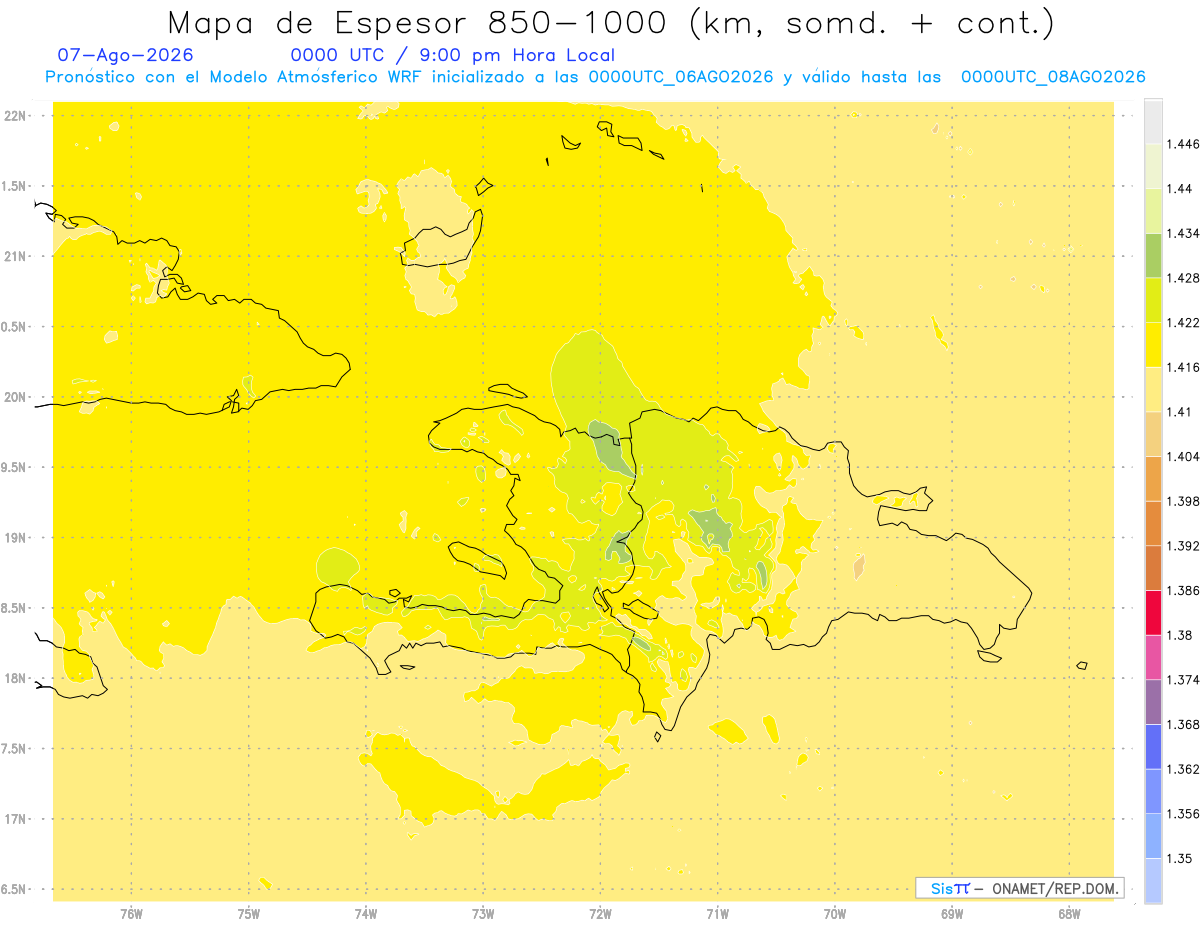Click the '20N' latitude label
The width and height of the screenshot is (1200, 927).
click(x=15, y=397)
